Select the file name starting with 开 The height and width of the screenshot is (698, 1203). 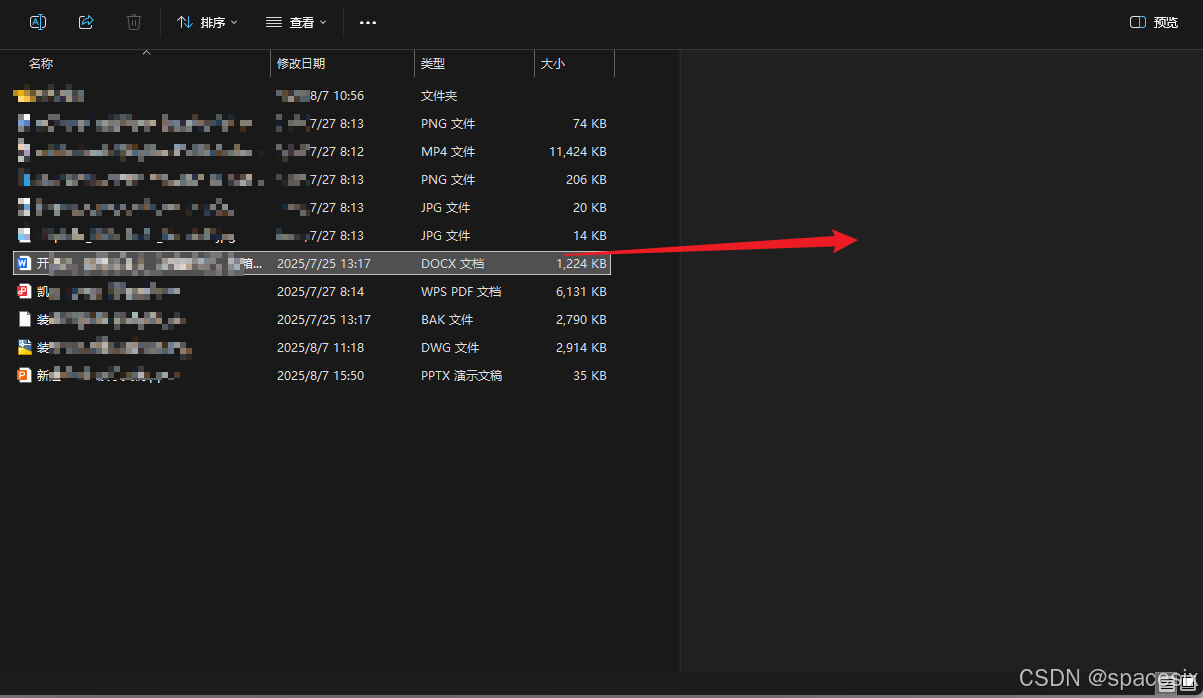150,264
